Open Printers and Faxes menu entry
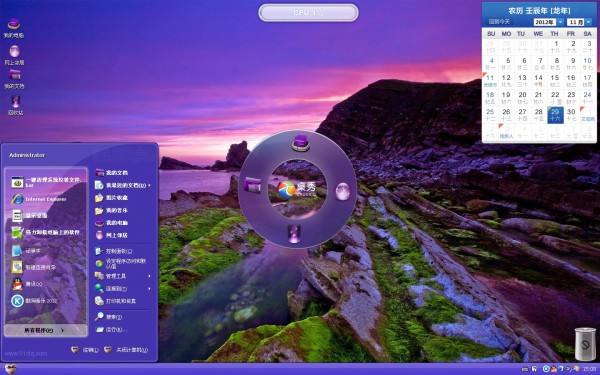The image size is (600, 375). click(x=122, y=301)
